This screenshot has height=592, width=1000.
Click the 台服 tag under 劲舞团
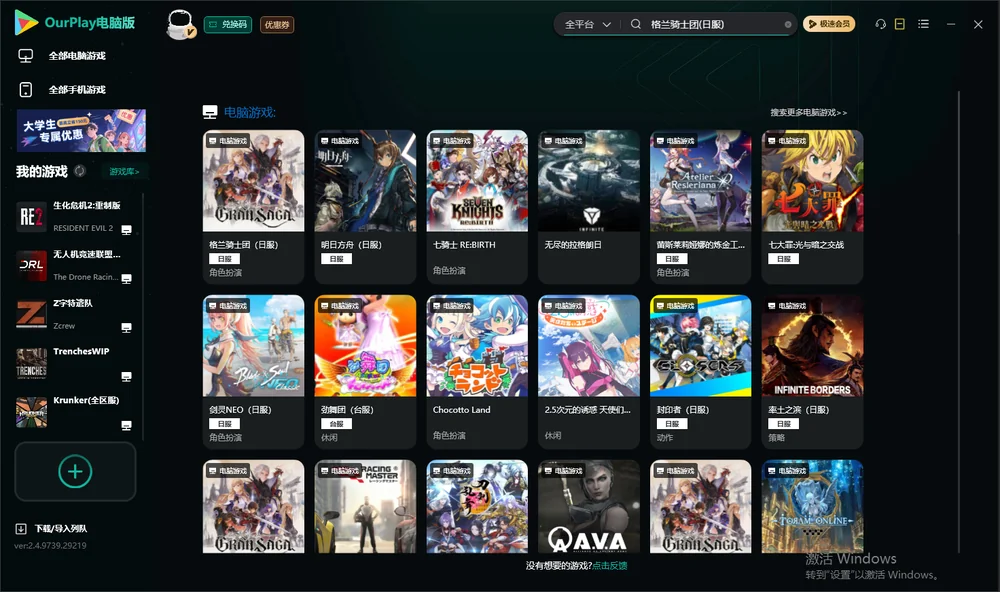pyautogui.click(x=336, y=424)
